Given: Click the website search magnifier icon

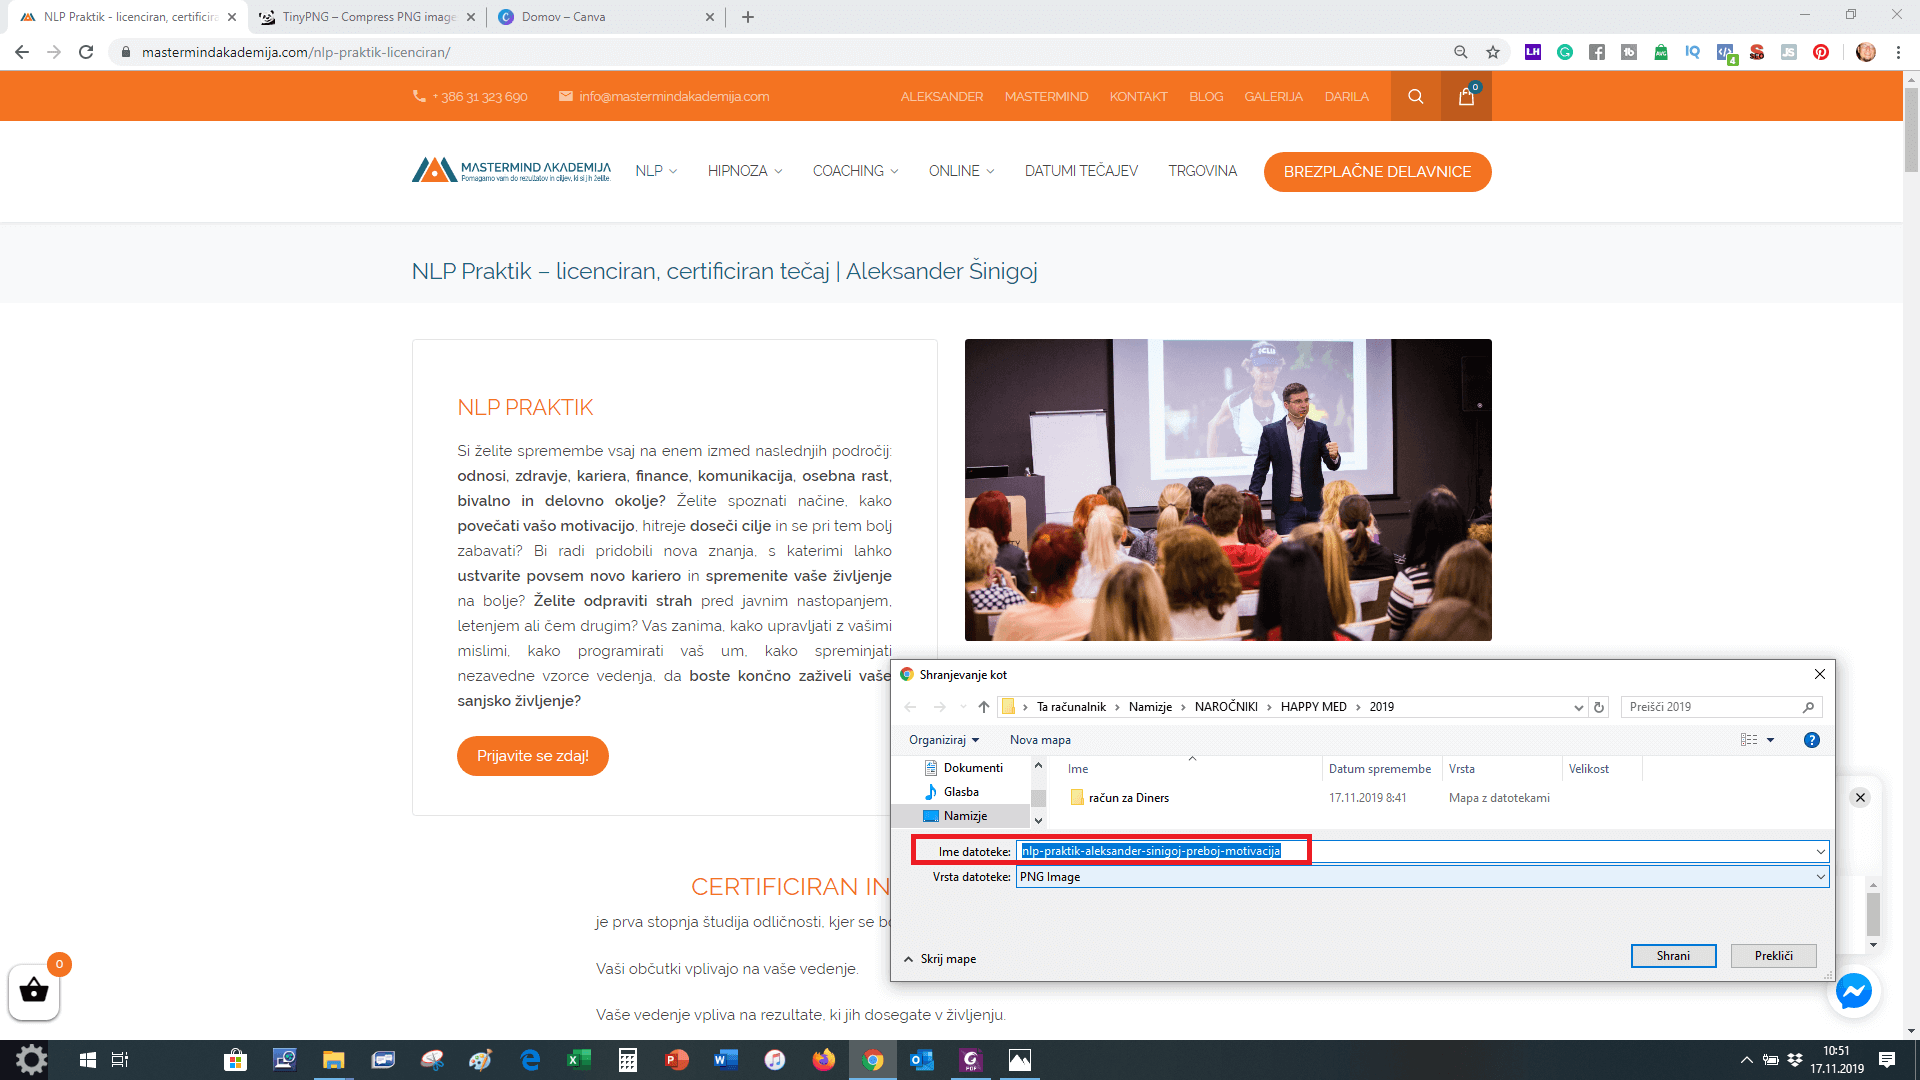Looking at the screenshot, I should [1415, 97].
